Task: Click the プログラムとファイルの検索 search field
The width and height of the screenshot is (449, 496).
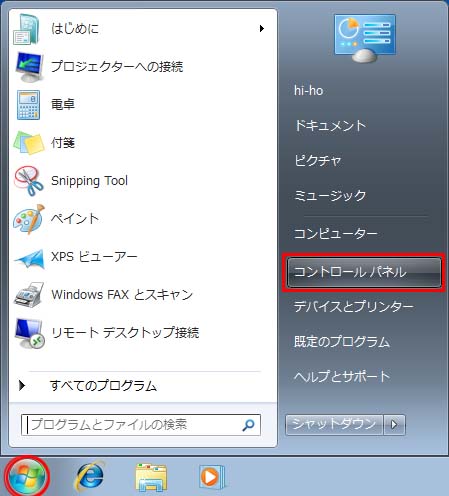Action: 141,425
